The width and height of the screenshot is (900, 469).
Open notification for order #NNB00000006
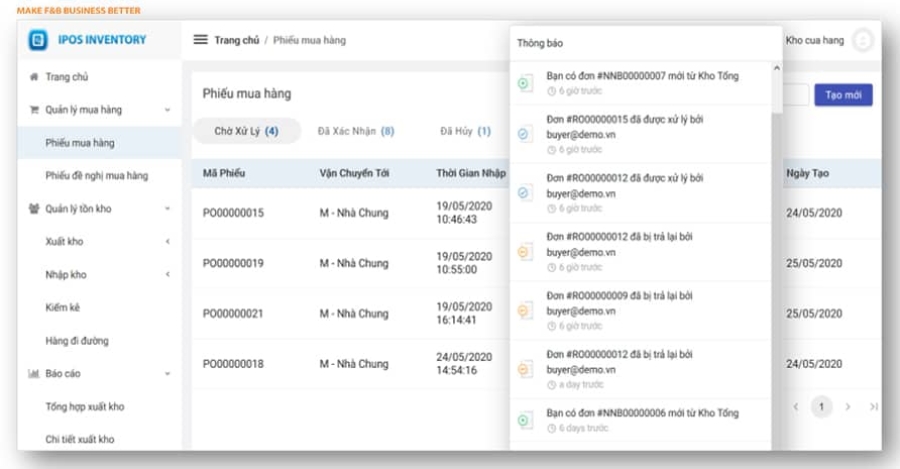[641, 420]
